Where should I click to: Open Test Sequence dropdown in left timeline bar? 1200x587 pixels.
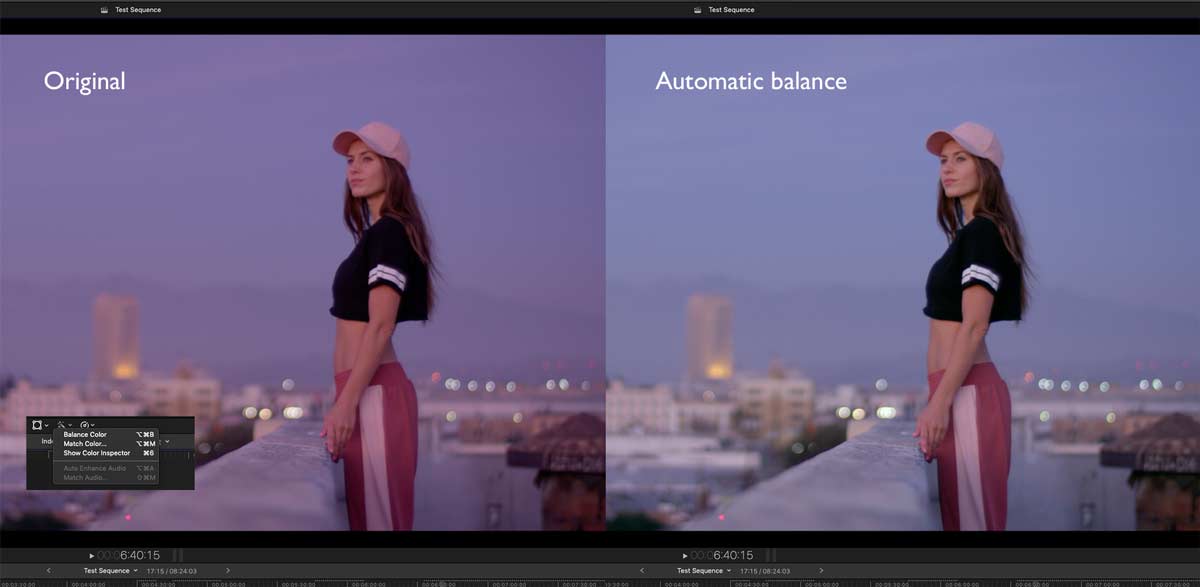[x=111, y=571]
